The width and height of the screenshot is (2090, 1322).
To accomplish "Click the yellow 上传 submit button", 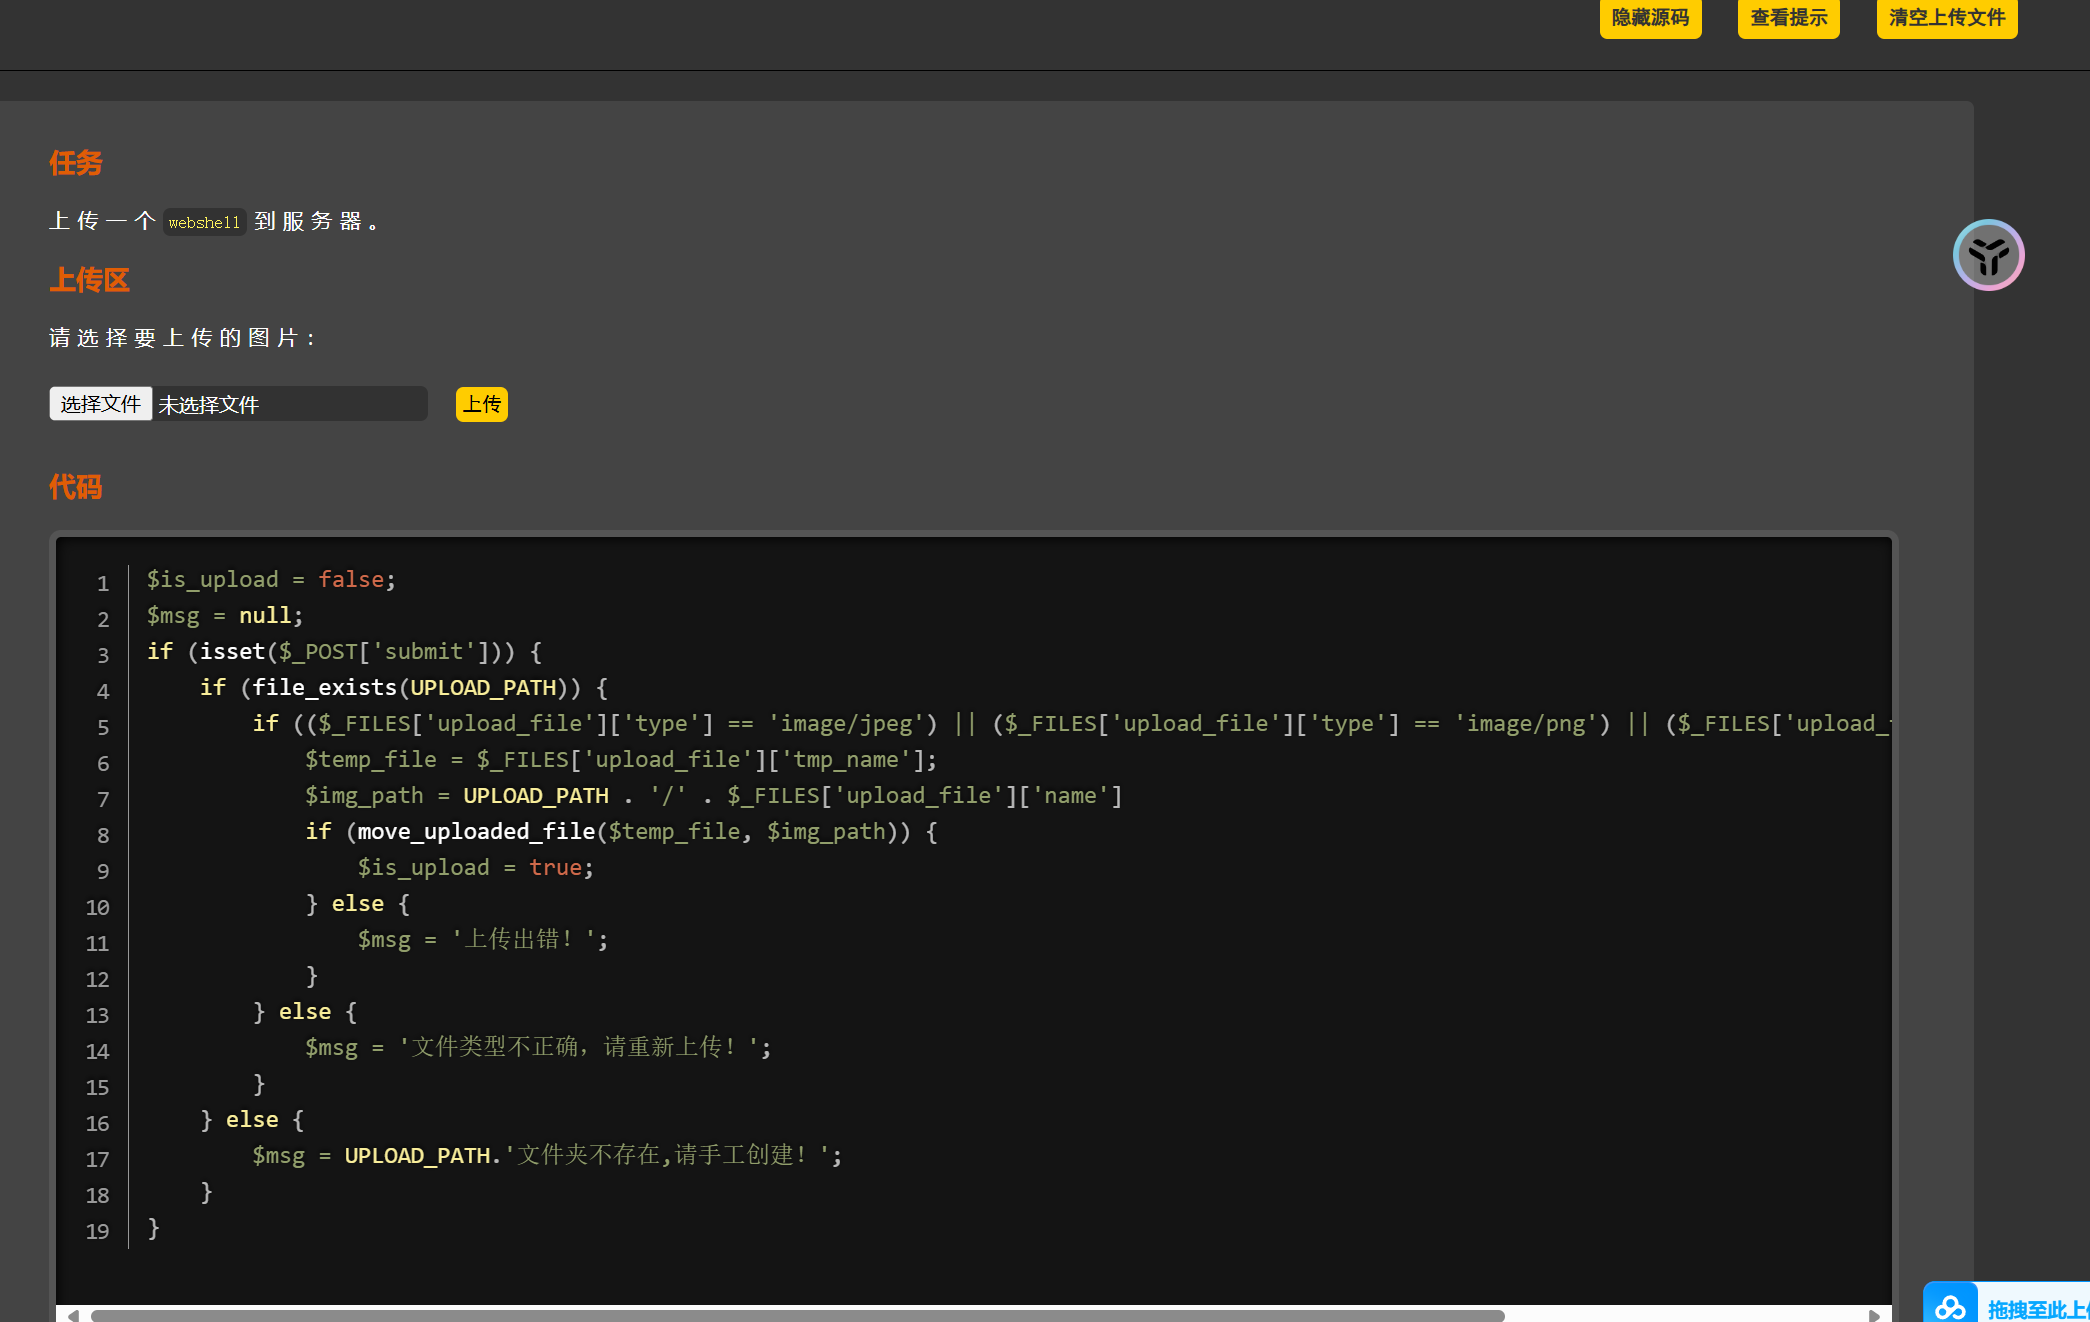I will pyautogui.click(x=481, y=404).
